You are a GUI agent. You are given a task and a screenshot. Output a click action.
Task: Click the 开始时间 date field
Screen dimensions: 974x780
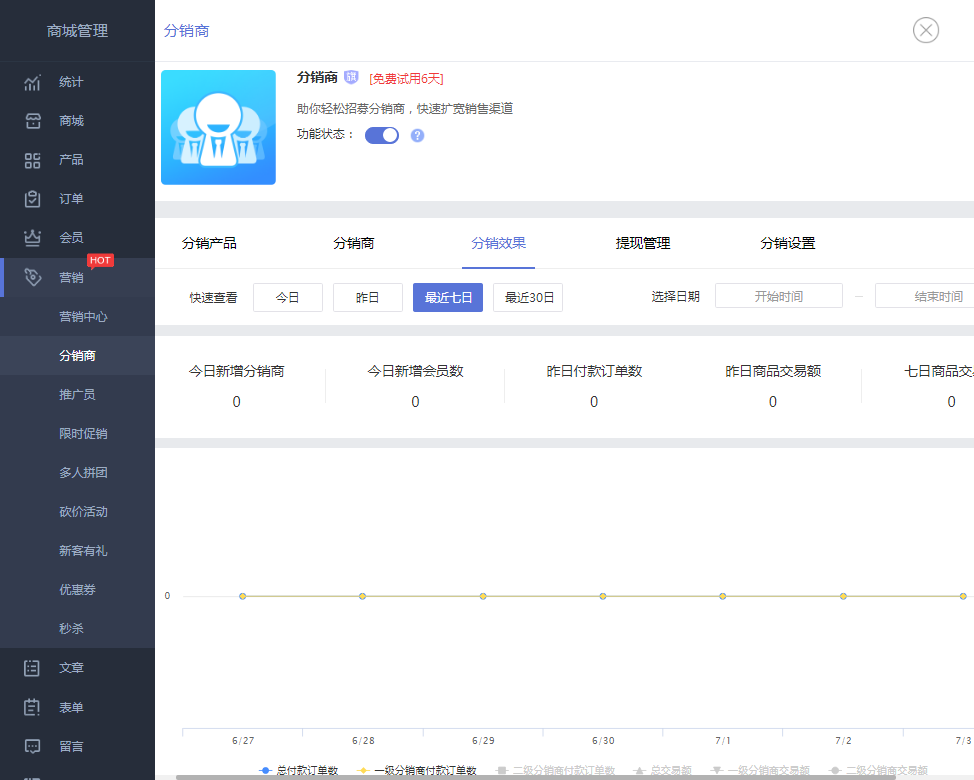(x=779, y=296)
